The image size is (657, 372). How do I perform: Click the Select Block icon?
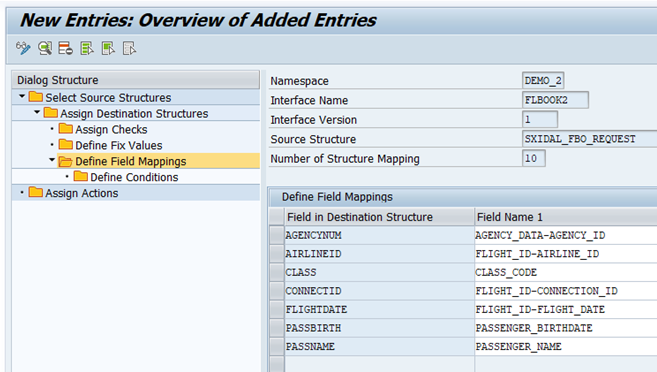[x=108, y=48]
